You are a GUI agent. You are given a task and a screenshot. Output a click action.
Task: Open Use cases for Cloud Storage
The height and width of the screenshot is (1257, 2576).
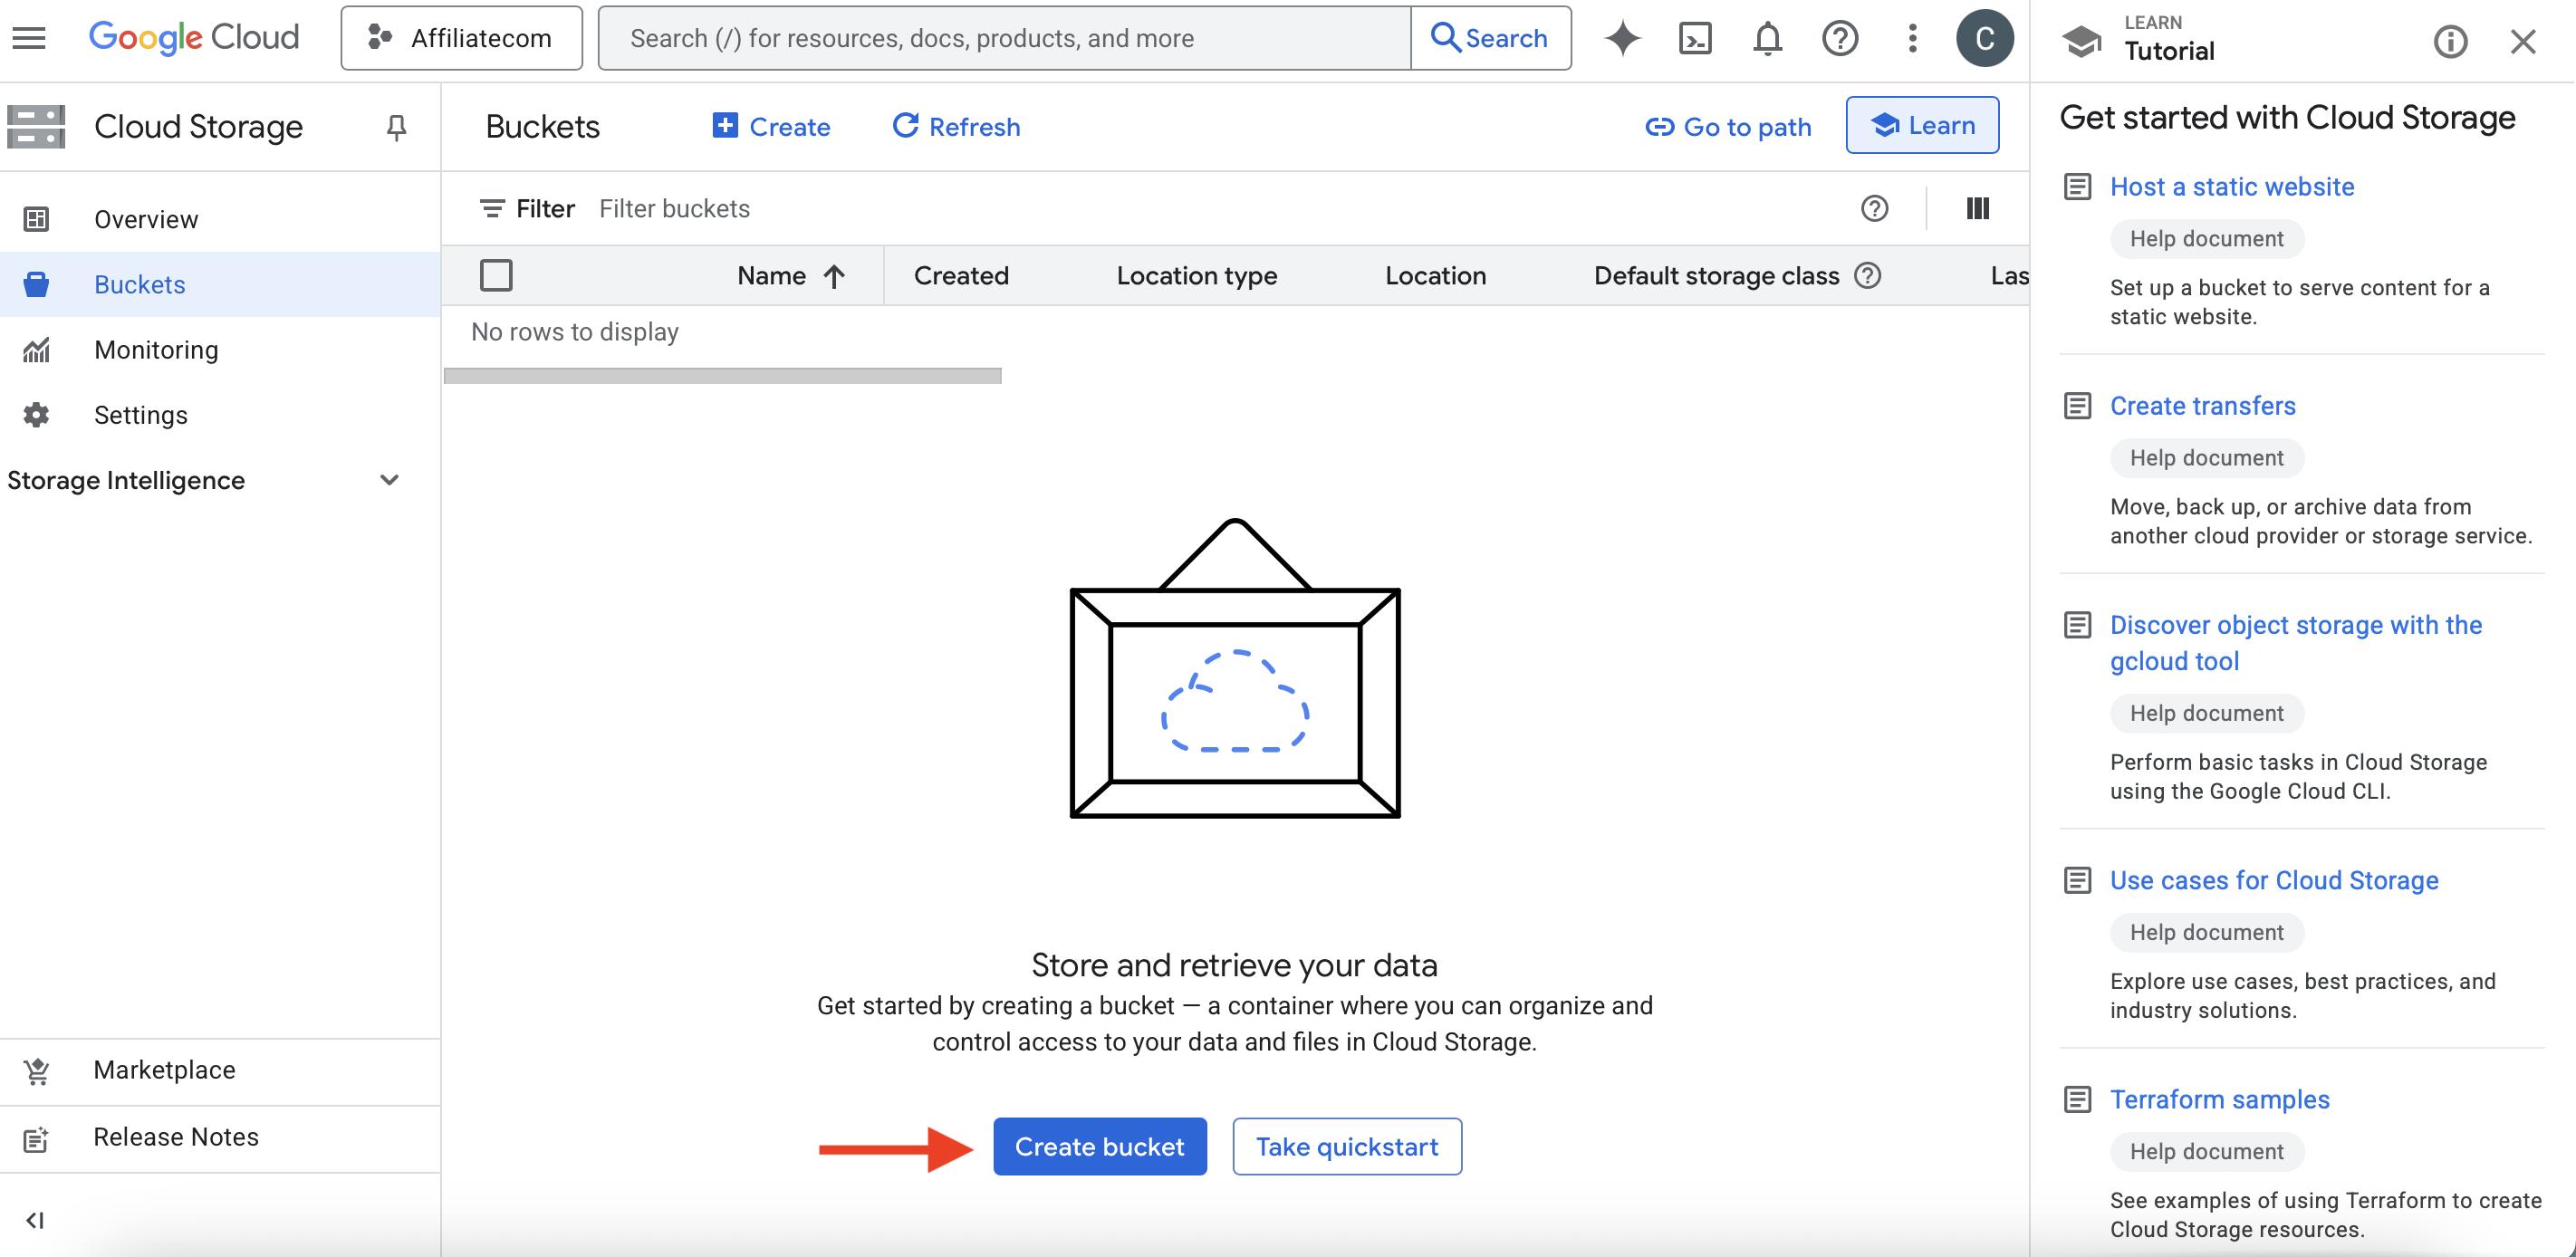pyautogui.click(x=2274, y=880)
